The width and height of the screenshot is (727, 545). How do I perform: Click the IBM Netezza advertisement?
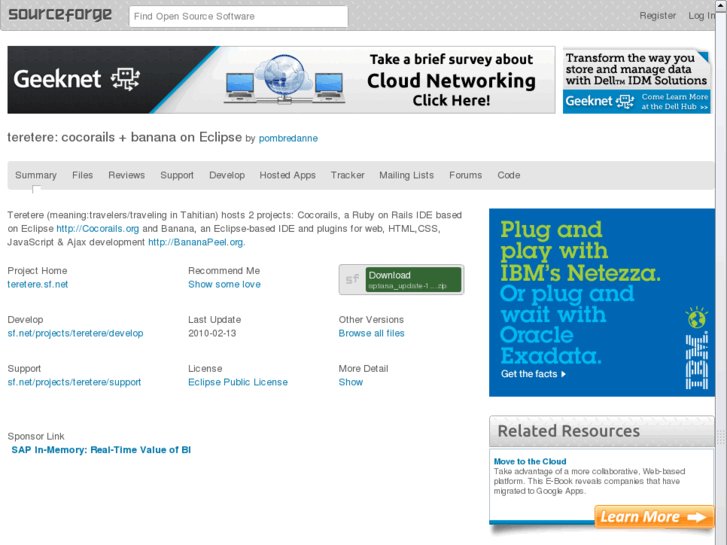(x=602, y=302)
